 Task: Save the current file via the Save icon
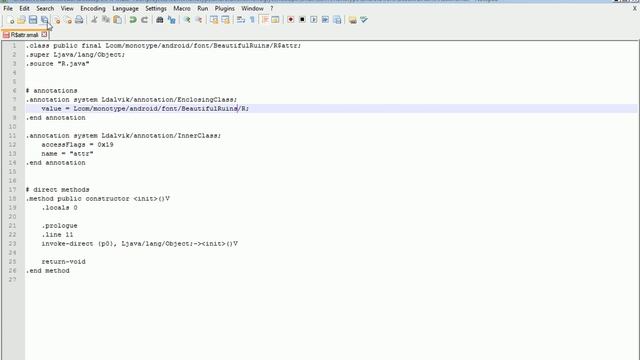33,20
